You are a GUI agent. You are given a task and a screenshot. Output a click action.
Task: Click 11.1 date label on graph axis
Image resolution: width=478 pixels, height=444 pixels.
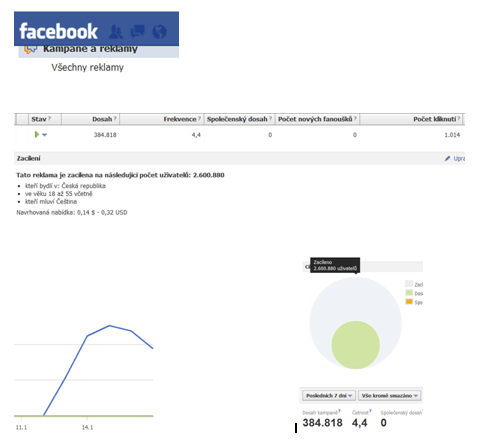[21, 428]
